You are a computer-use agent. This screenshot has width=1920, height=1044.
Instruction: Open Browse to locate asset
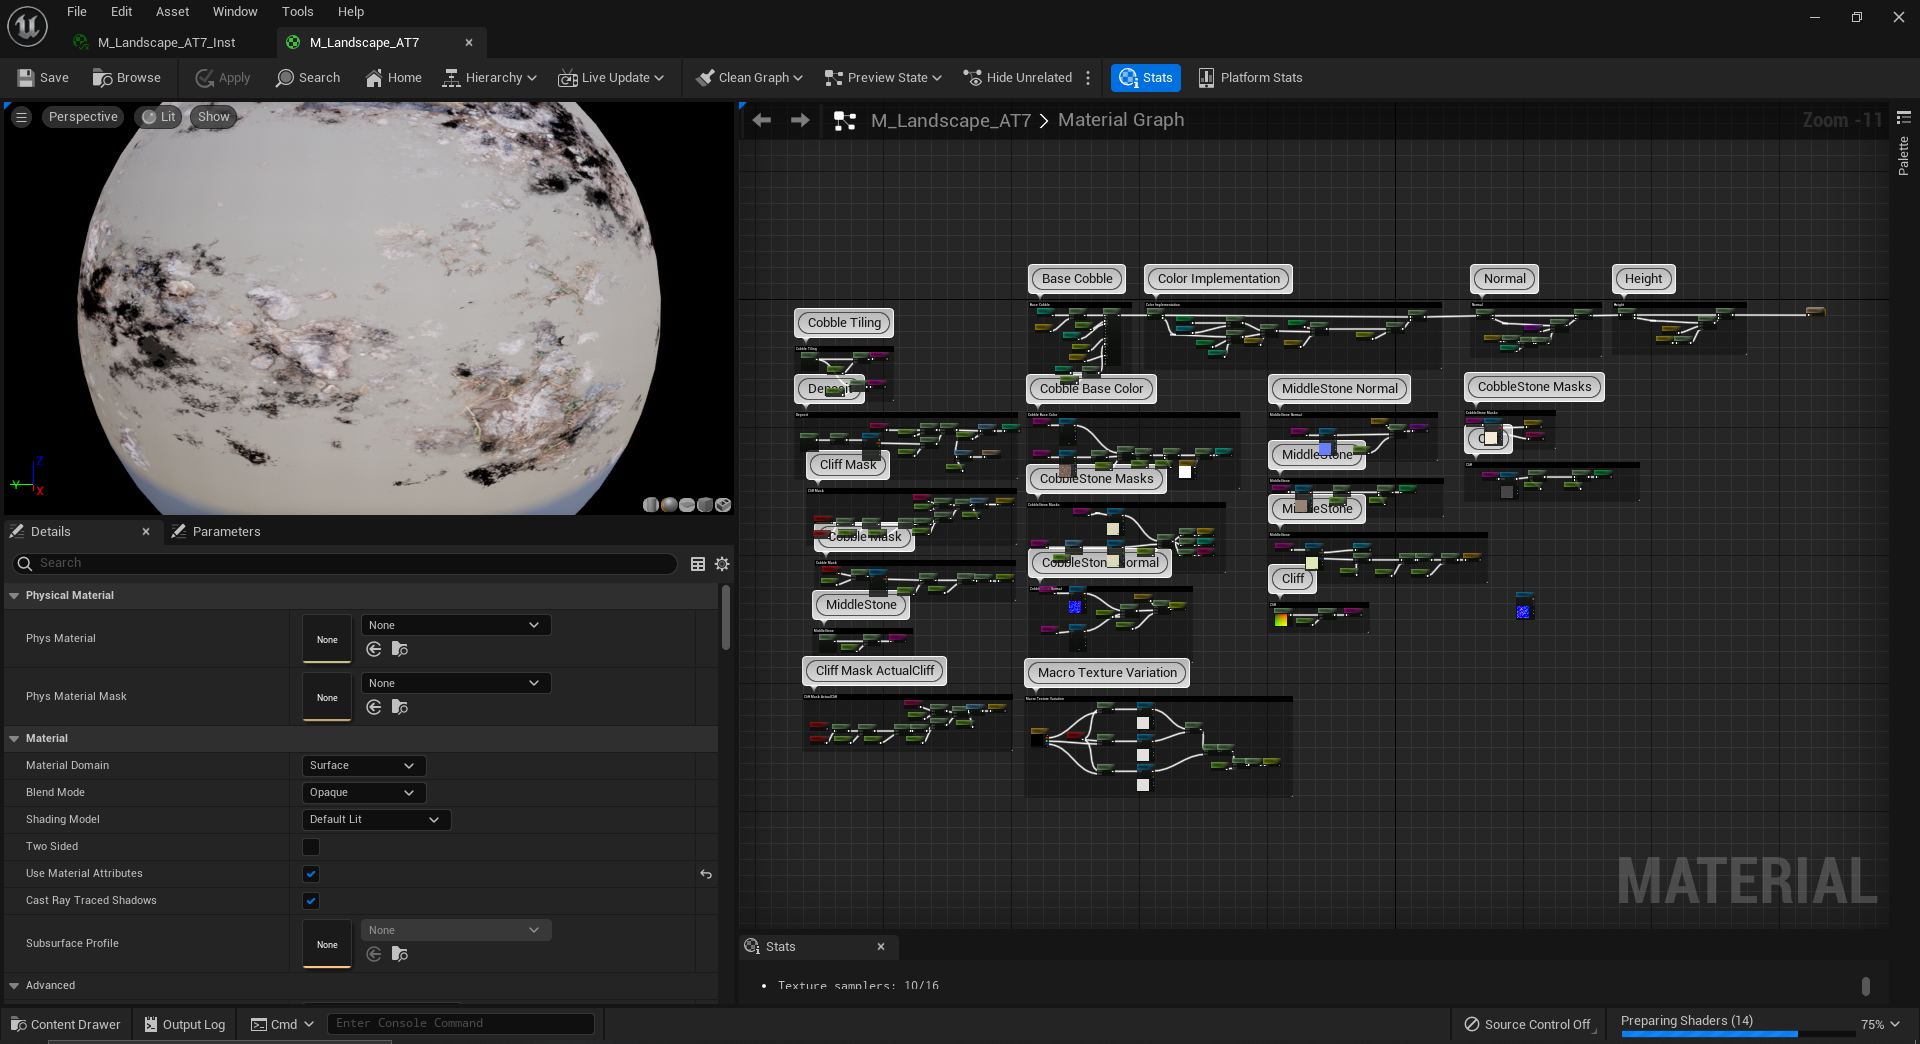(x=126, y=78)
